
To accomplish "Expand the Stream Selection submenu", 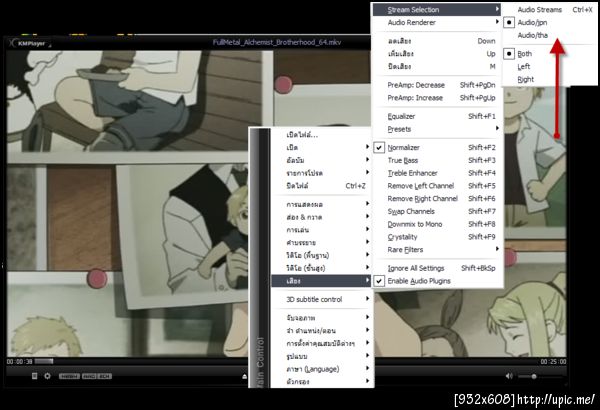I will pos(437,10).
